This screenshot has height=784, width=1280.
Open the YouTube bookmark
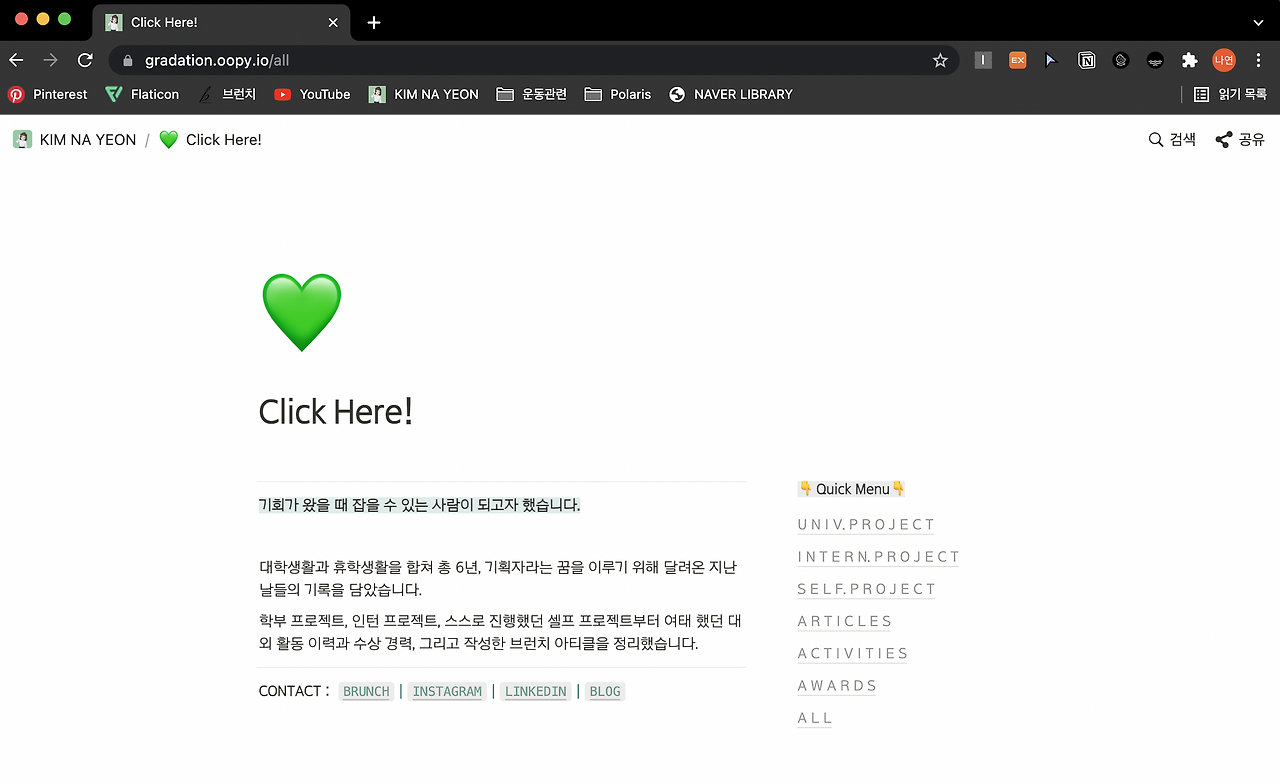point(311,94)
